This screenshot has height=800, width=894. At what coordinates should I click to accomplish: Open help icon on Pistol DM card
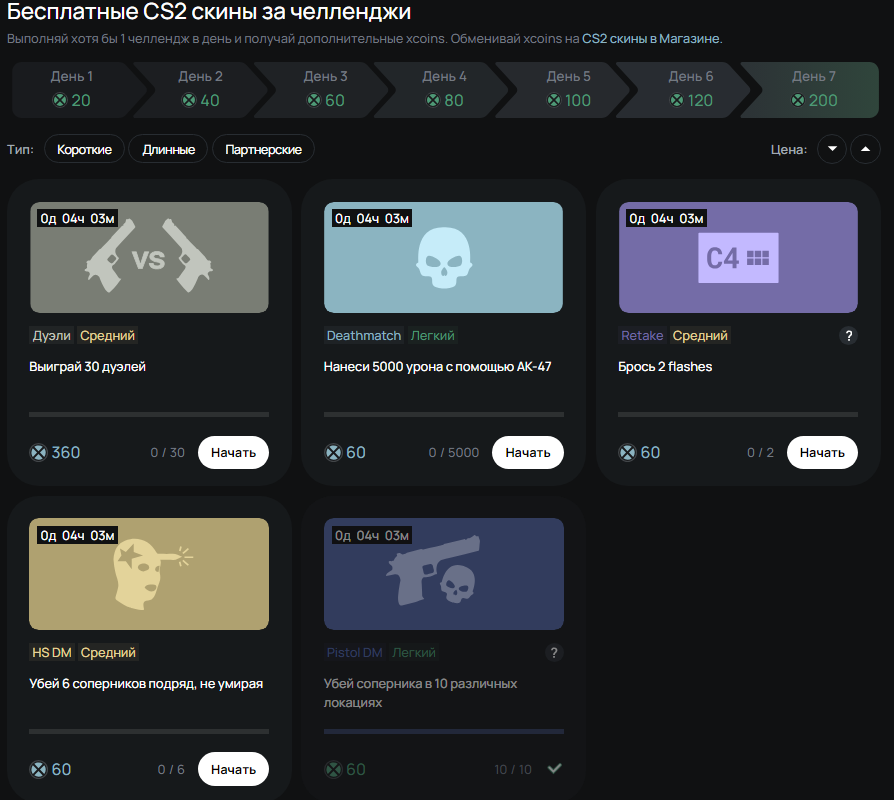(554, 652)
